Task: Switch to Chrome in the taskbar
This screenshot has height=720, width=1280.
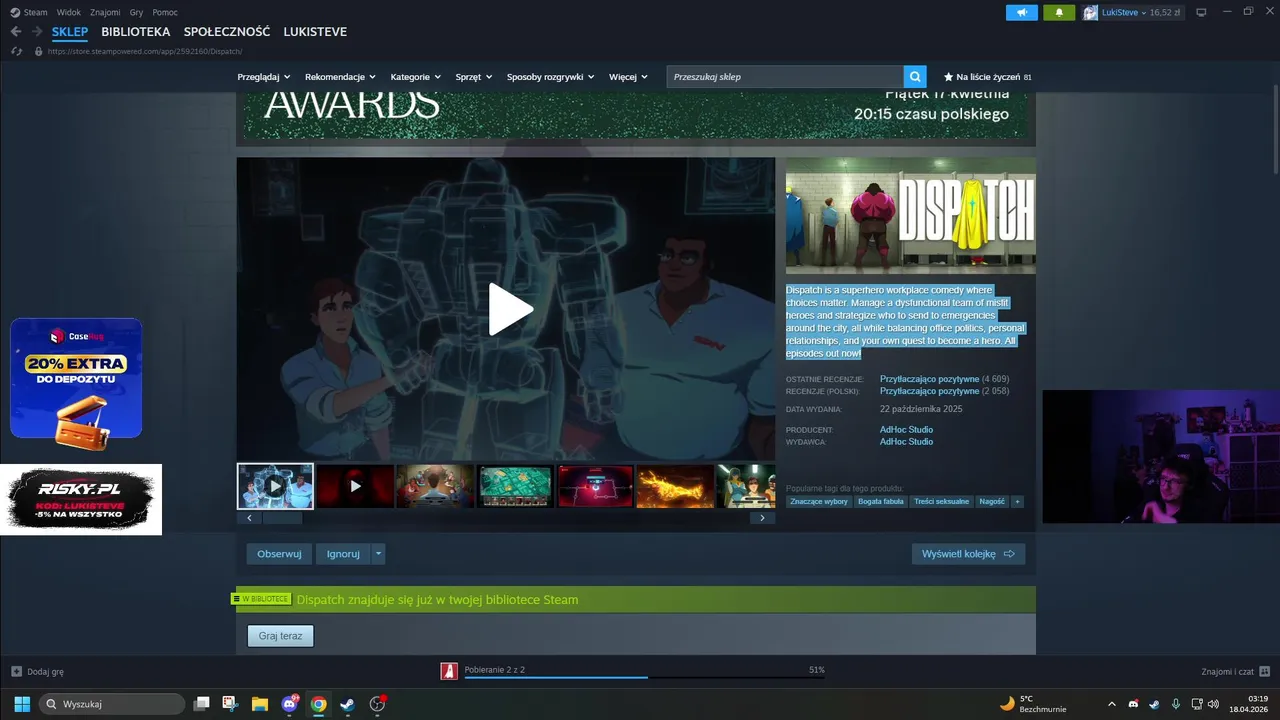Action: [318, 704]
